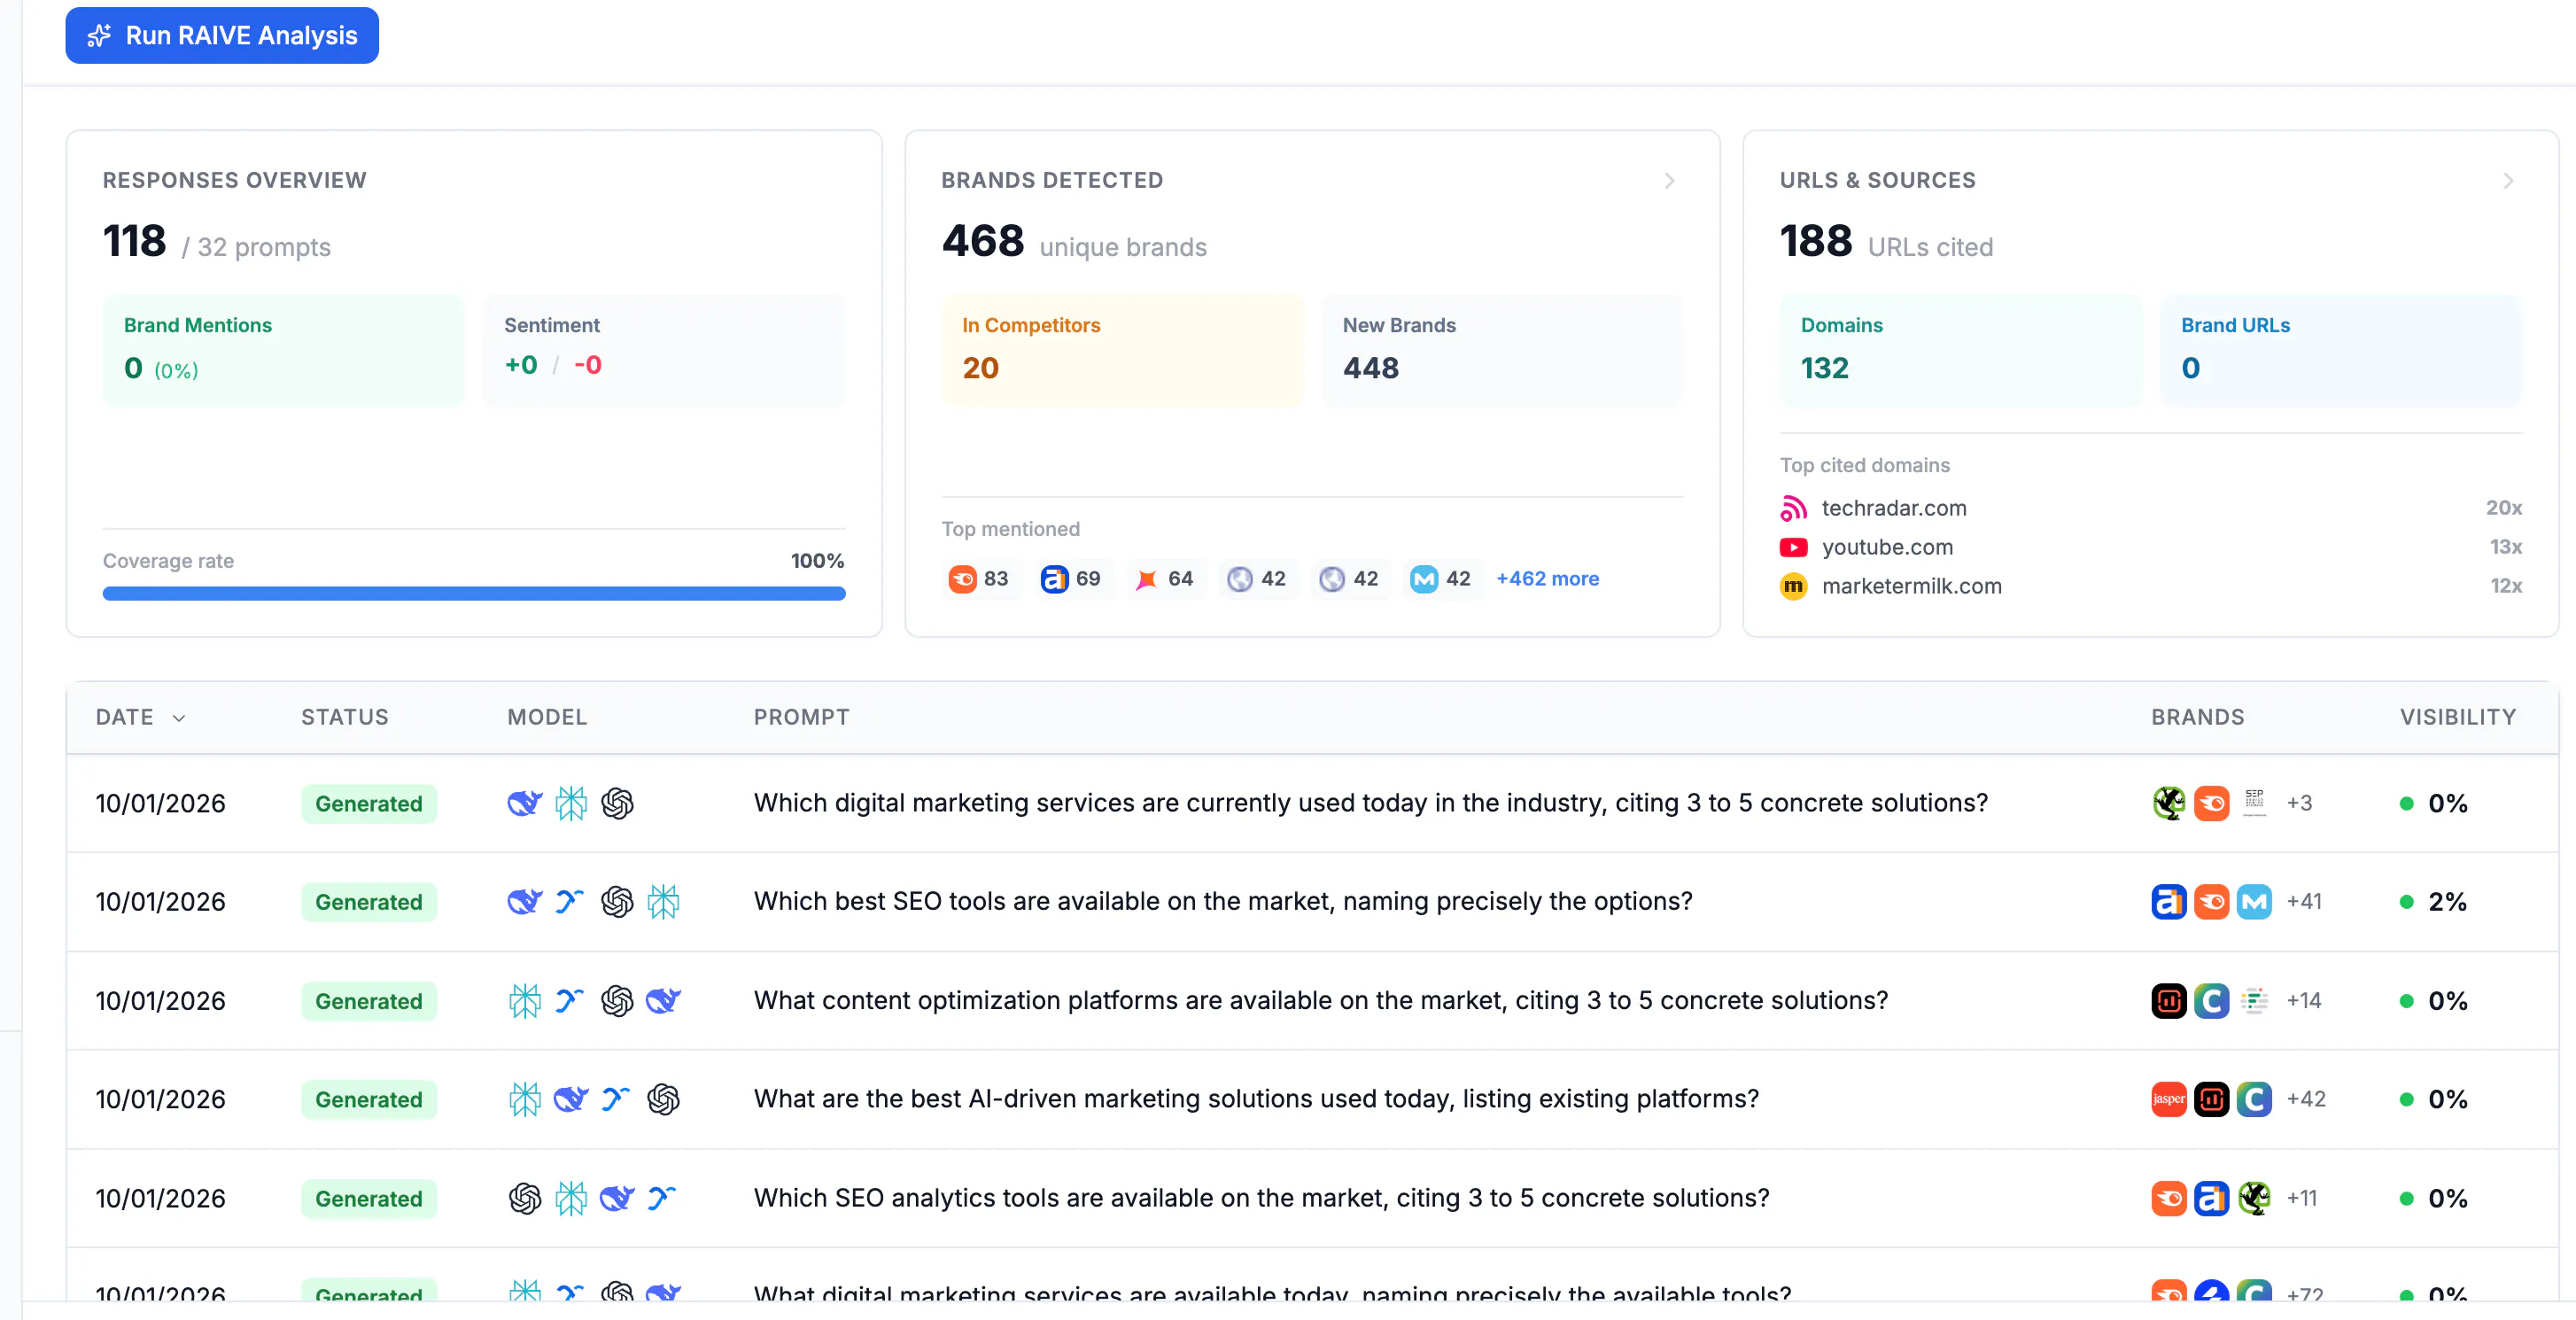Screen dimensions: 2576x1320
Task: Click the brand chip showing 64 mentions
Action: point(1164,579)
